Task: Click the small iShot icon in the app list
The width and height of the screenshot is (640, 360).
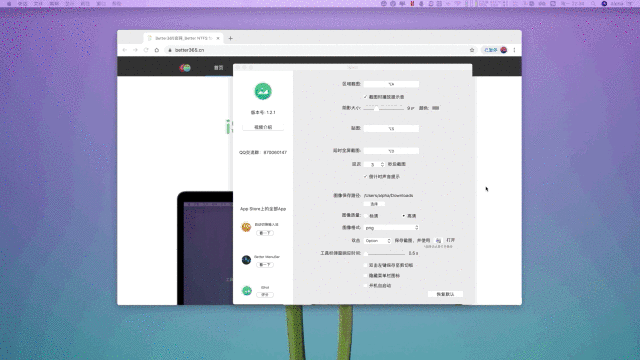Action: pyautogui.click(x=247, y=291)
